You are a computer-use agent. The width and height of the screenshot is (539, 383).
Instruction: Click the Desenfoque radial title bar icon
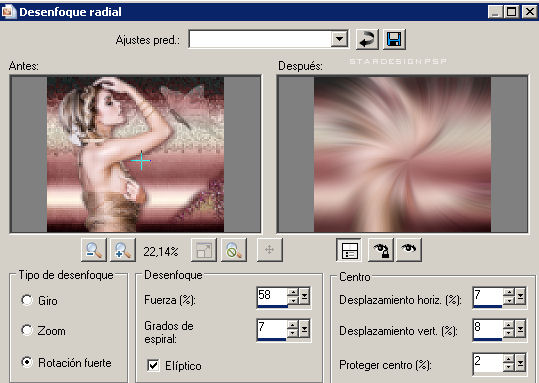[8, 12]
